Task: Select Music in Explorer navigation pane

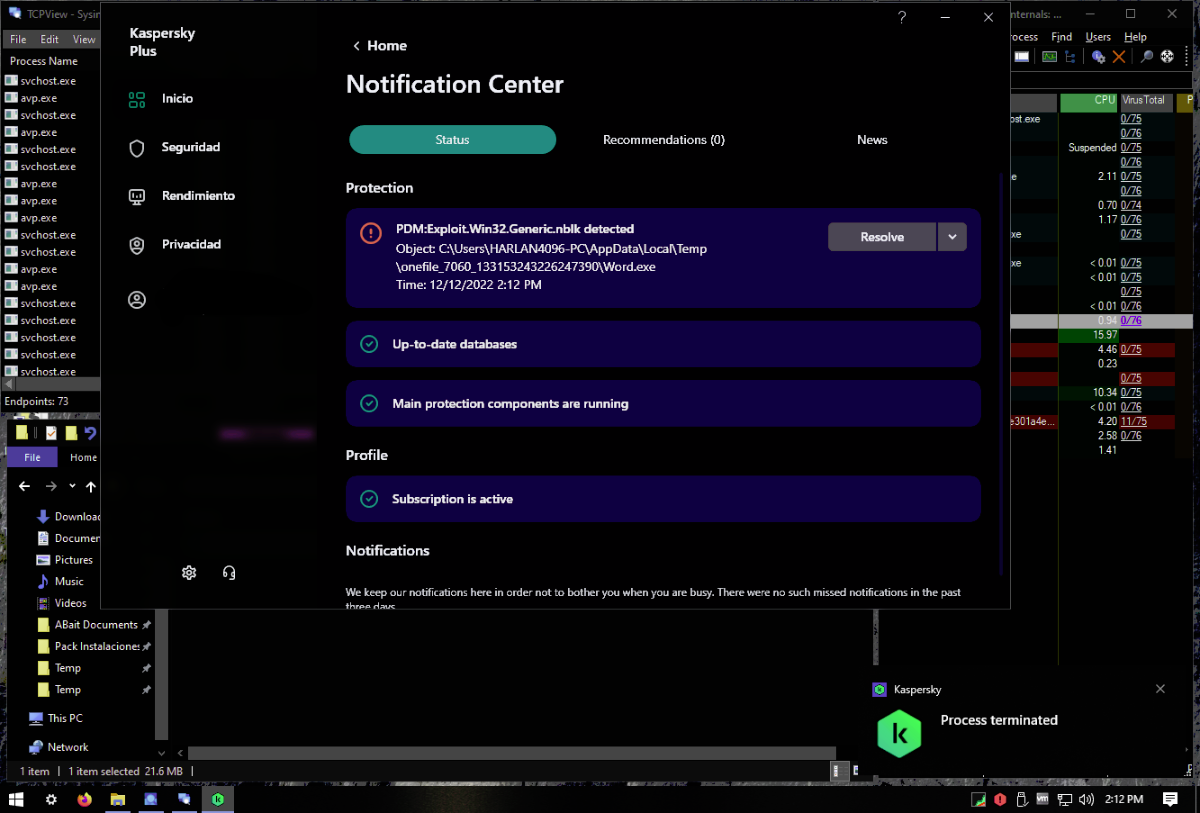Action: (60, 582)
